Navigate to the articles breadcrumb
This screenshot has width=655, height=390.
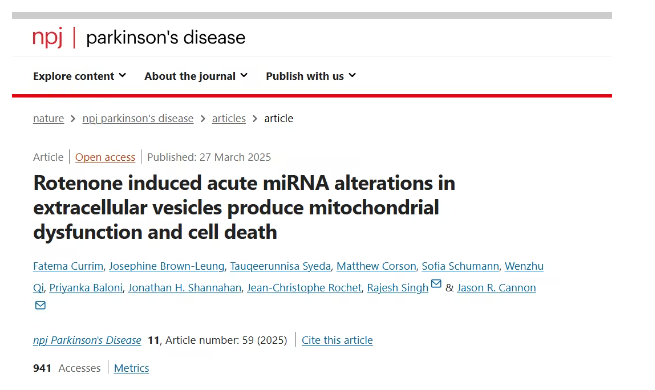[228, 119]
